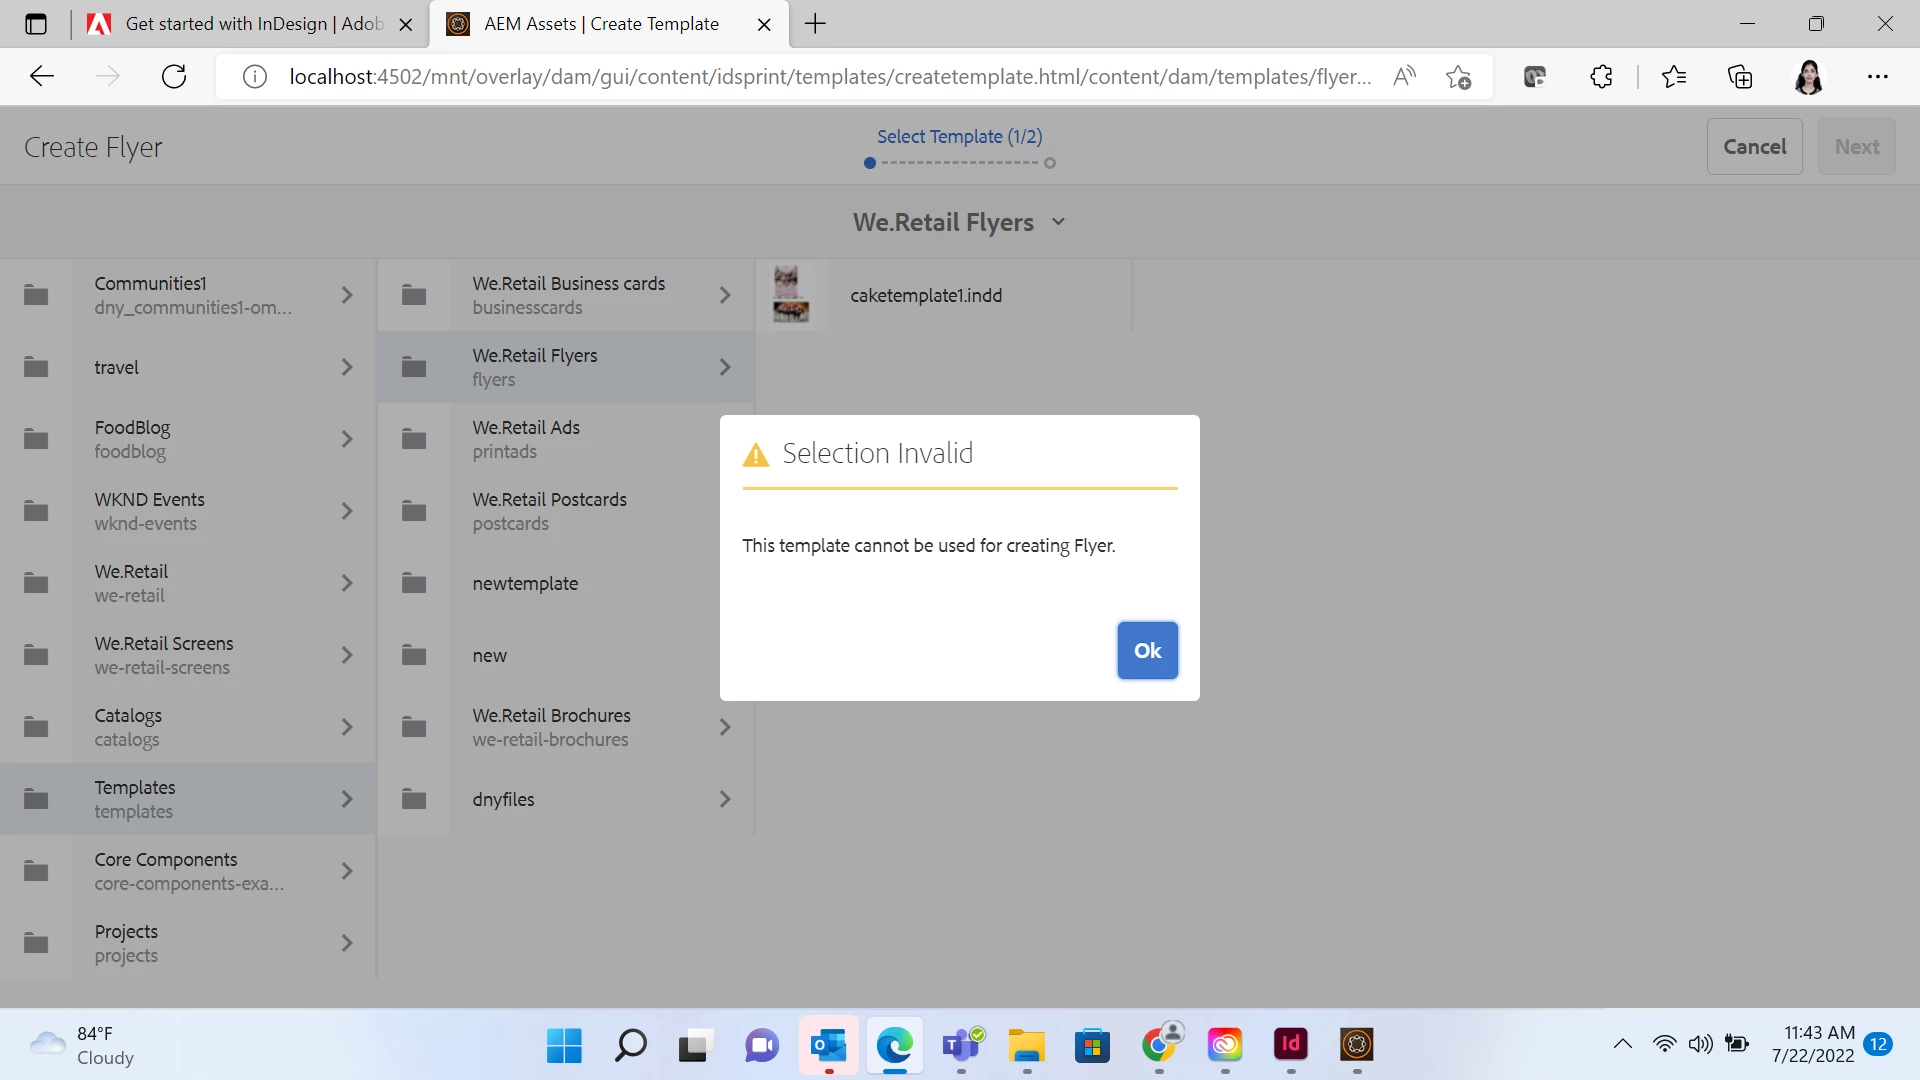The image size is (1920, 1080).
Task: Open the browser settings ellipsis menu
Action: tap(1877, 77)
